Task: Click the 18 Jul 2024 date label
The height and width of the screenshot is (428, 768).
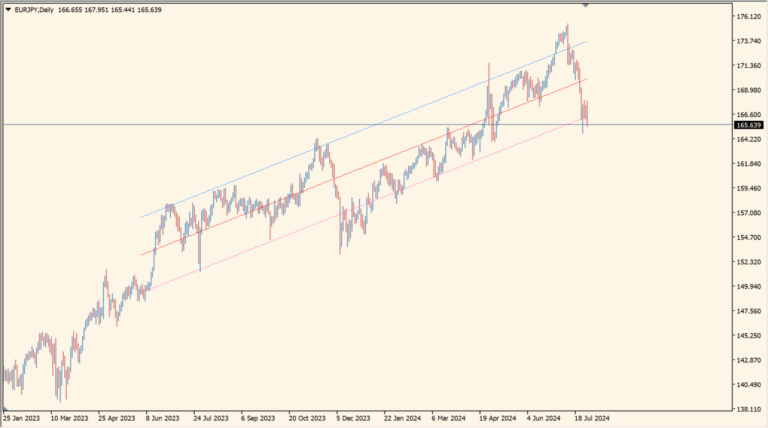Action: [x=592, y=418]
